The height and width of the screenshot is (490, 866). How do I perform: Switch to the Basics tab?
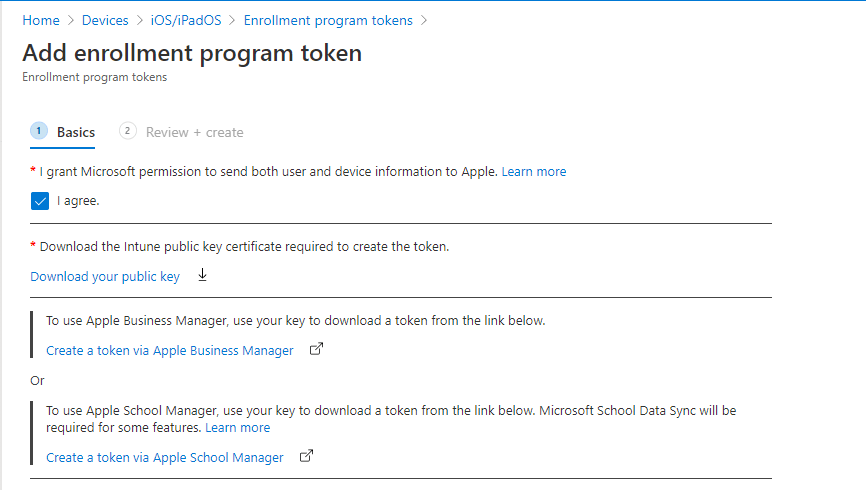[x=76, y=132]
